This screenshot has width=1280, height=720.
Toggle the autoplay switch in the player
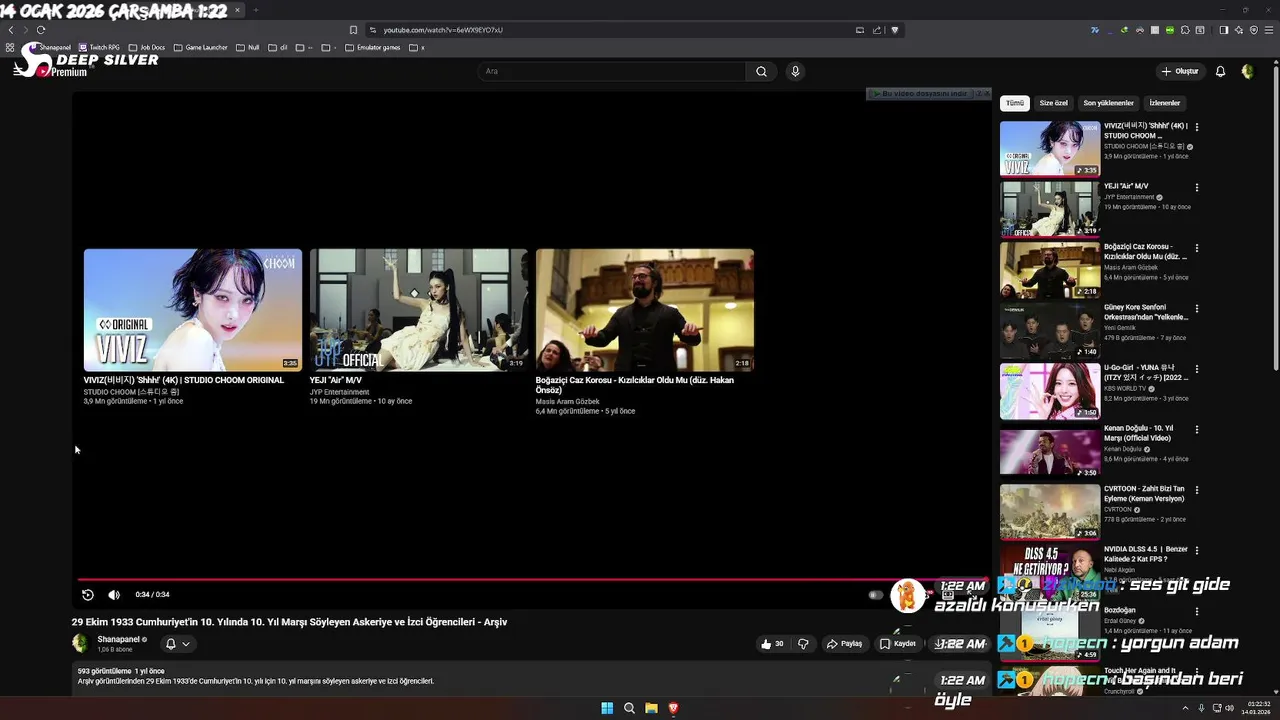pyautogui.click(x=876, y=595)
